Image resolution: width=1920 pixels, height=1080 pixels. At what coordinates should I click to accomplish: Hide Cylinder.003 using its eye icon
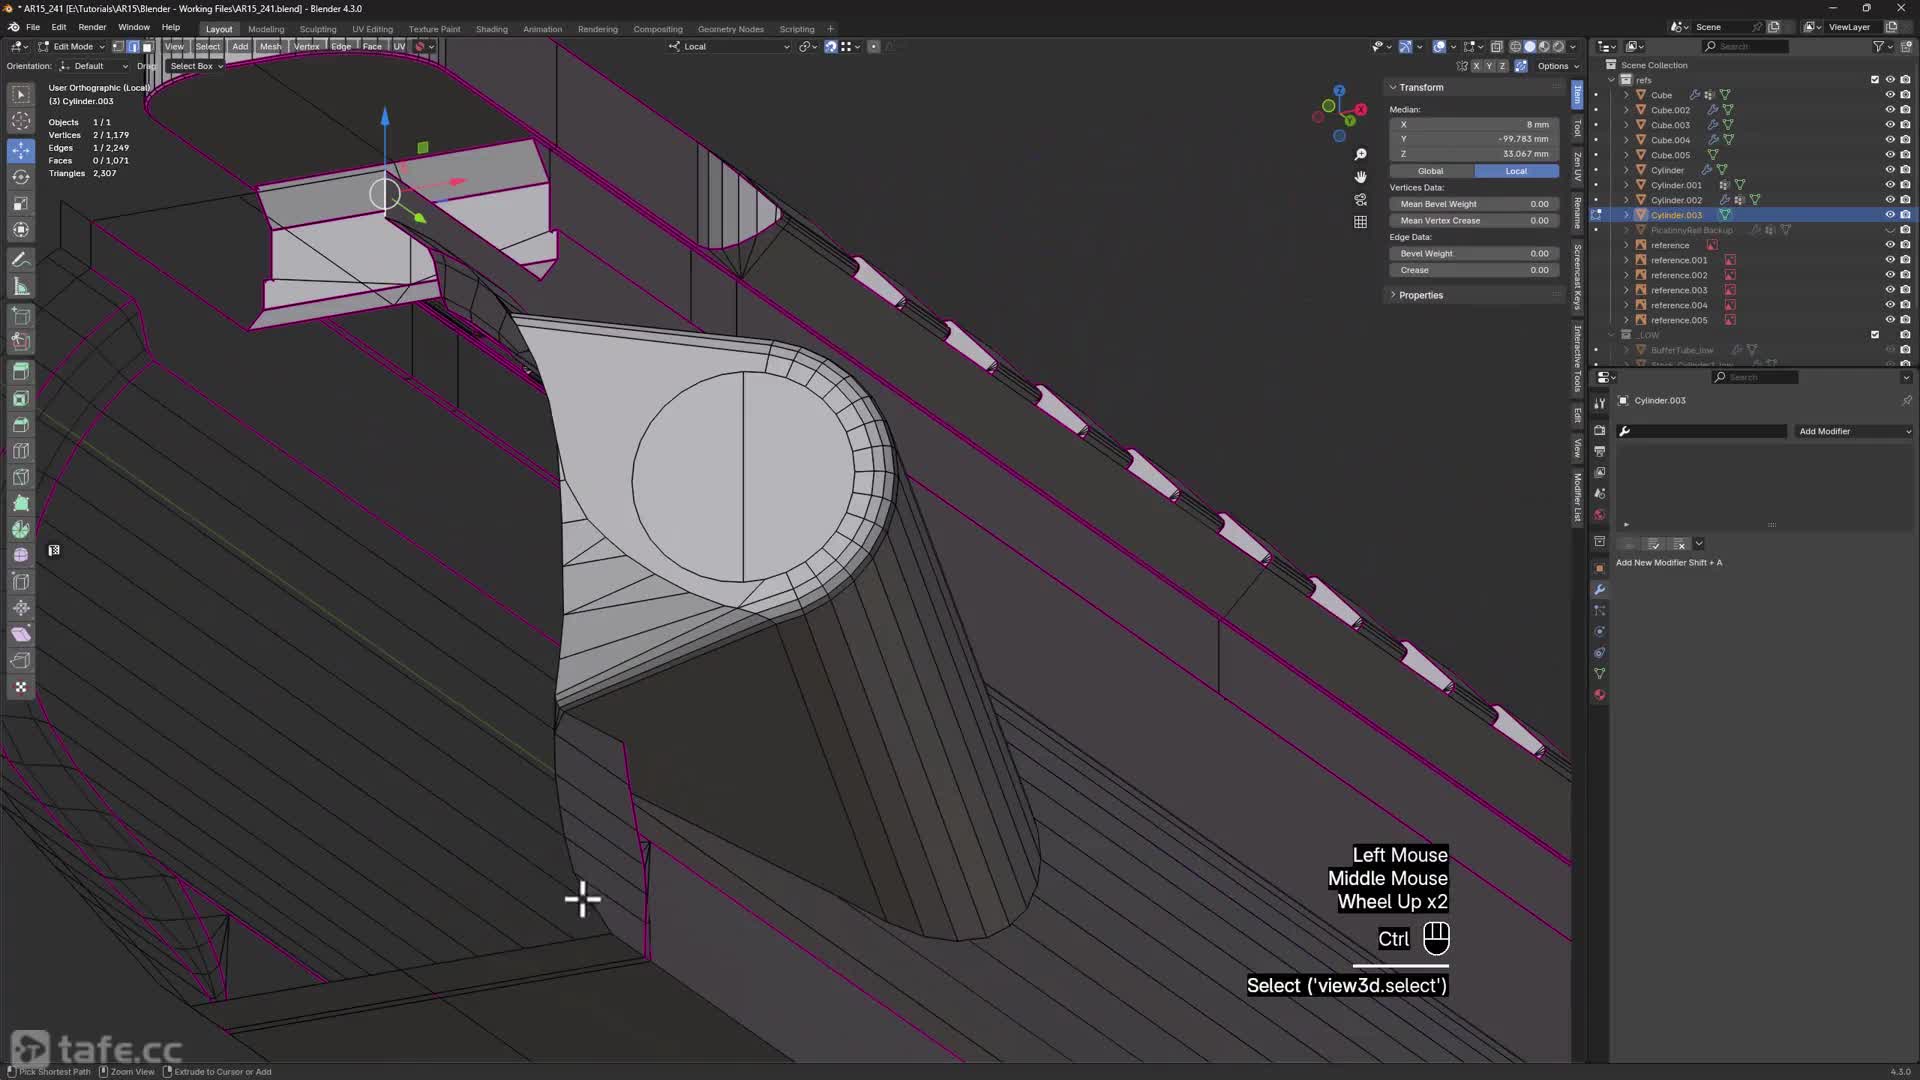[x=1890, y=215]
